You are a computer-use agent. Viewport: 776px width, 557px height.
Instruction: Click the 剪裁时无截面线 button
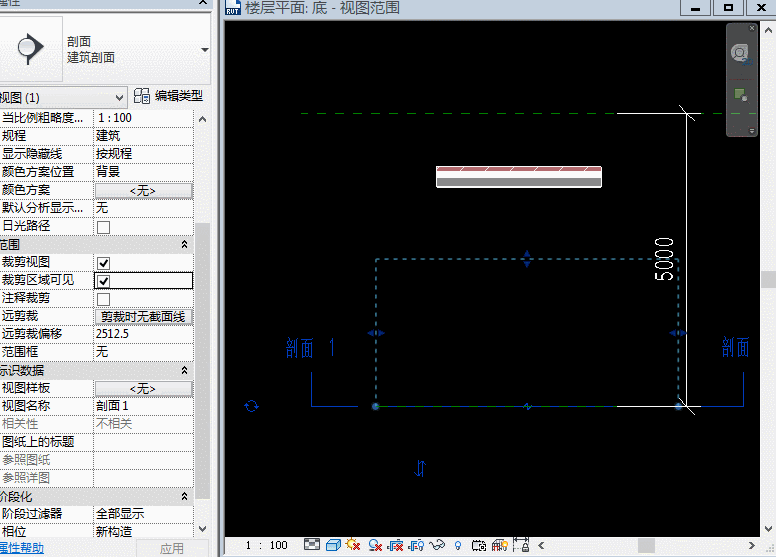[x=144, y=316]
